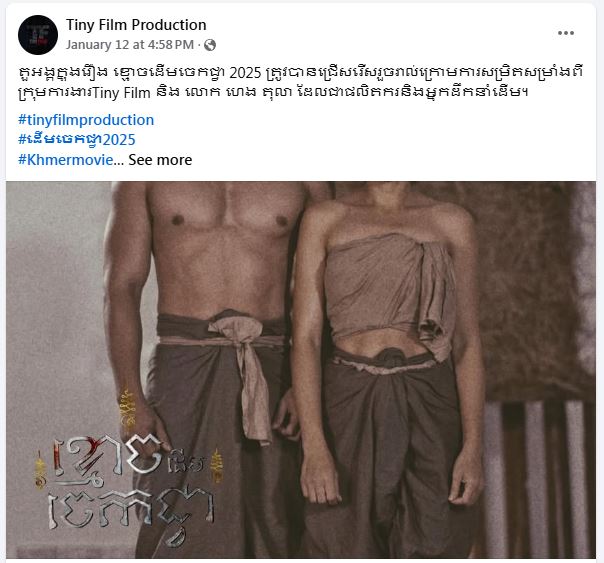This screenshot has height=563, width=604.
Task: Click the Khmer movie title logo on poster
Action: 131,489
